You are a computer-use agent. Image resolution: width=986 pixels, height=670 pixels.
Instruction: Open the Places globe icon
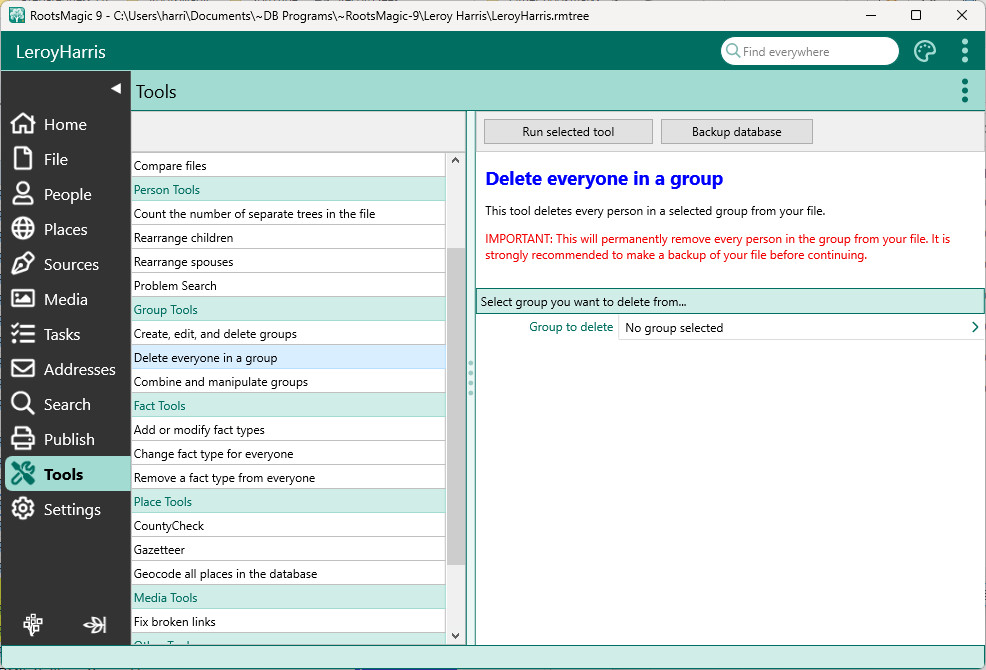(x=23, y=230)
